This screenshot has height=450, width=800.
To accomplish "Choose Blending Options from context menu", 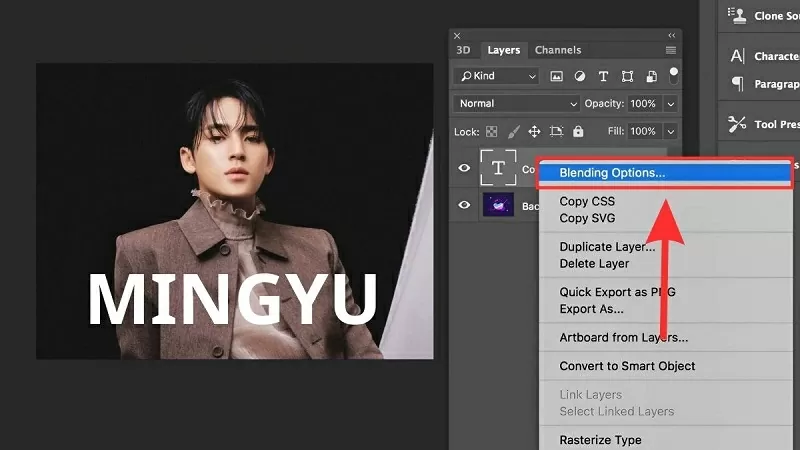I will pyautogui.click(x=612, y=172).
